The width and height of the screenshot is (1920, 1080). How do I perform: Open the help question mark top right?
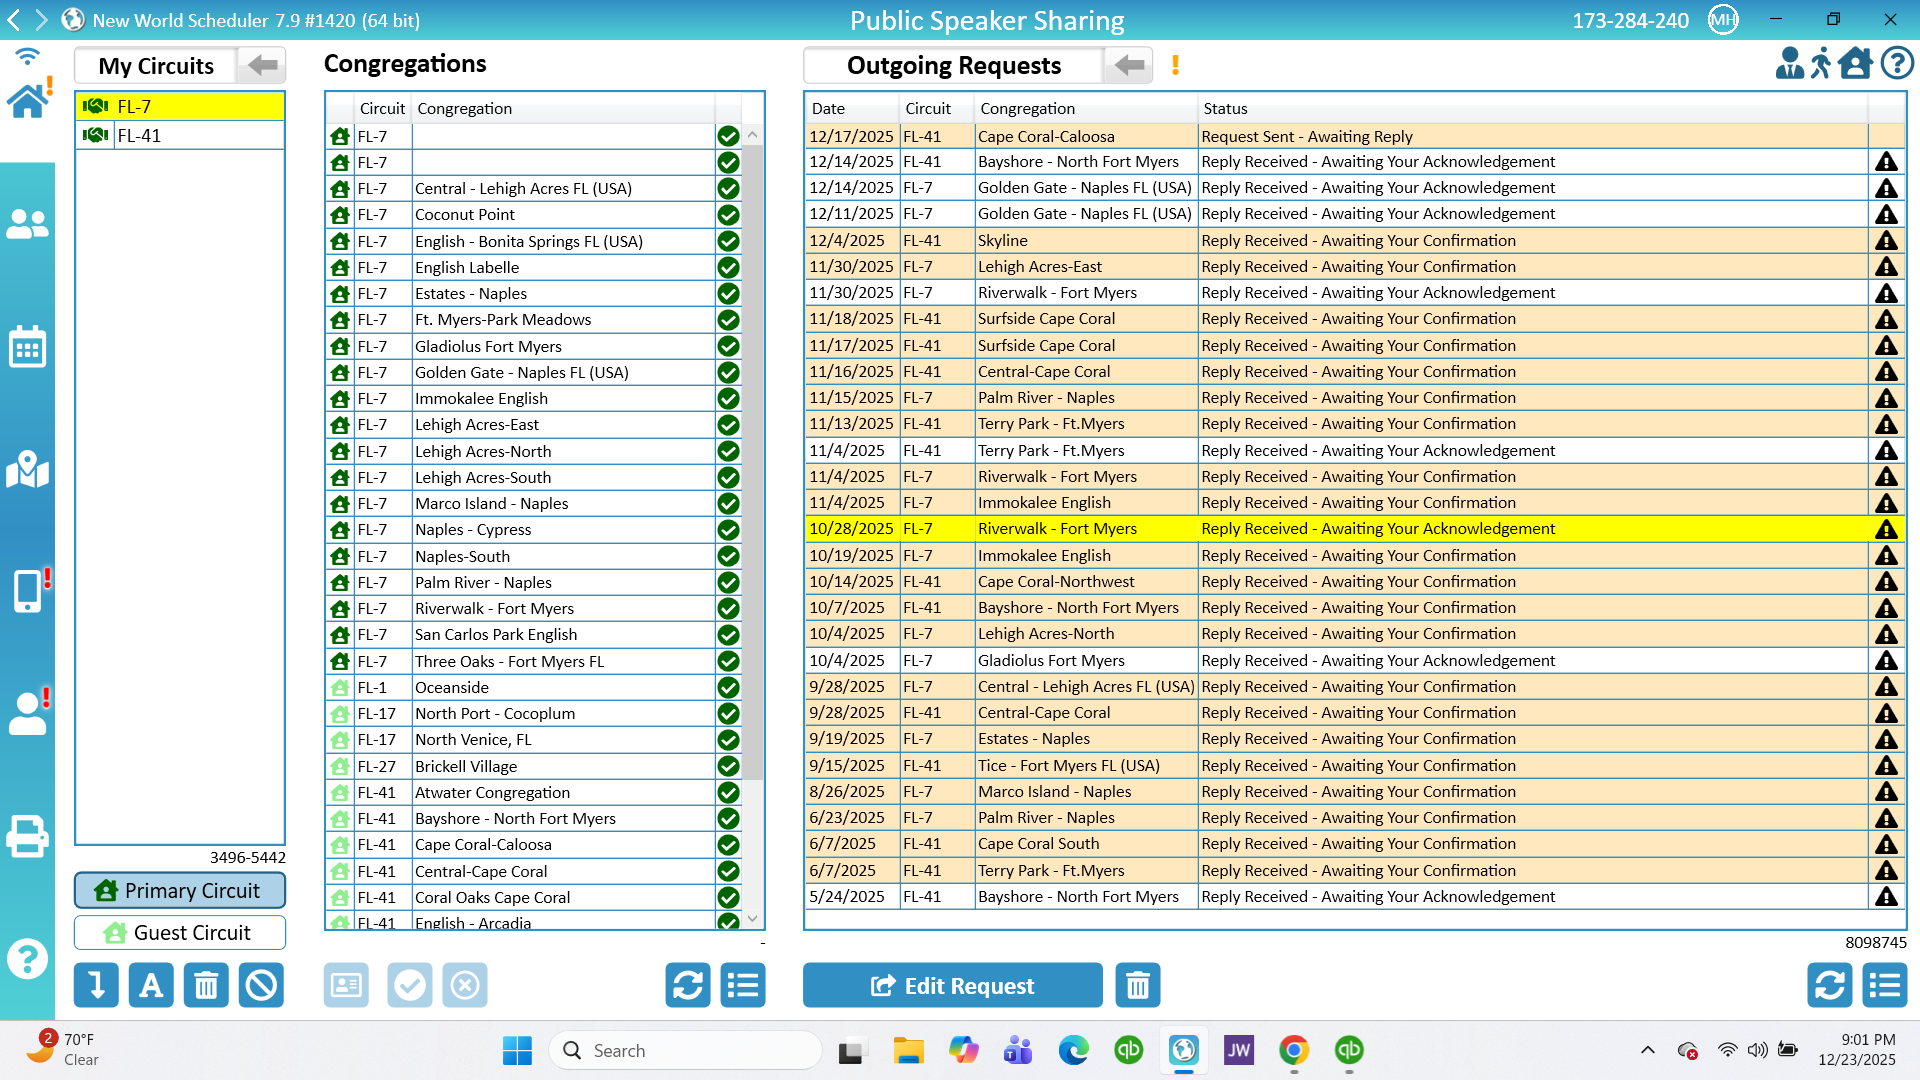point(1897,64)
